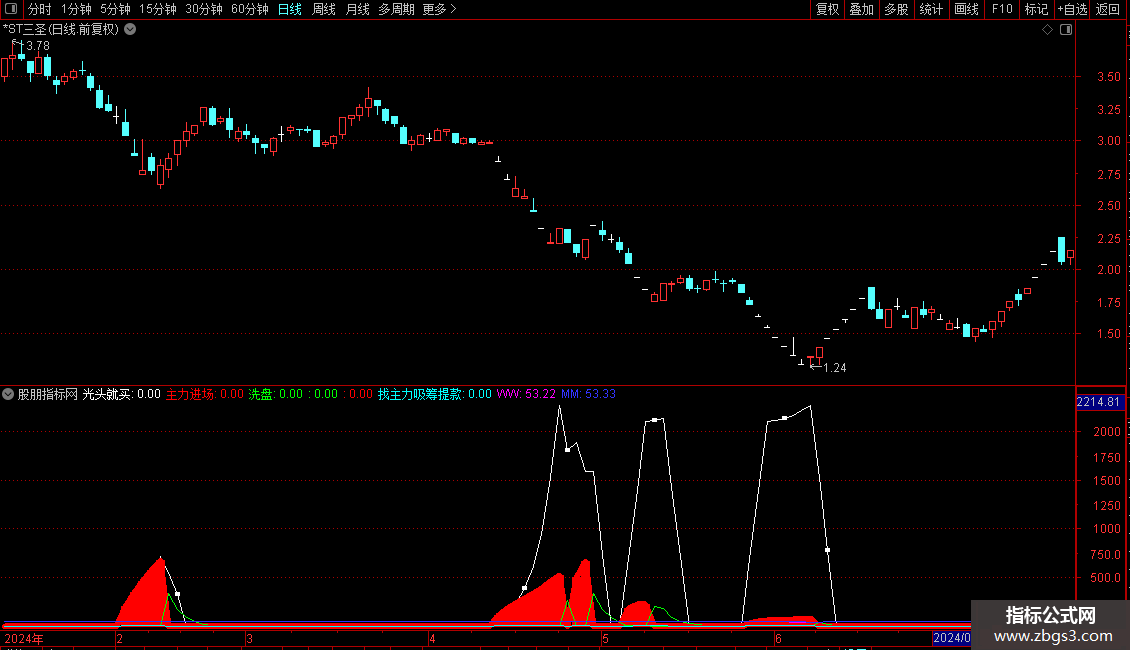Click the 3.78 high price label
The height and width of the screenshot is (650, 1130).
[37, 46]
